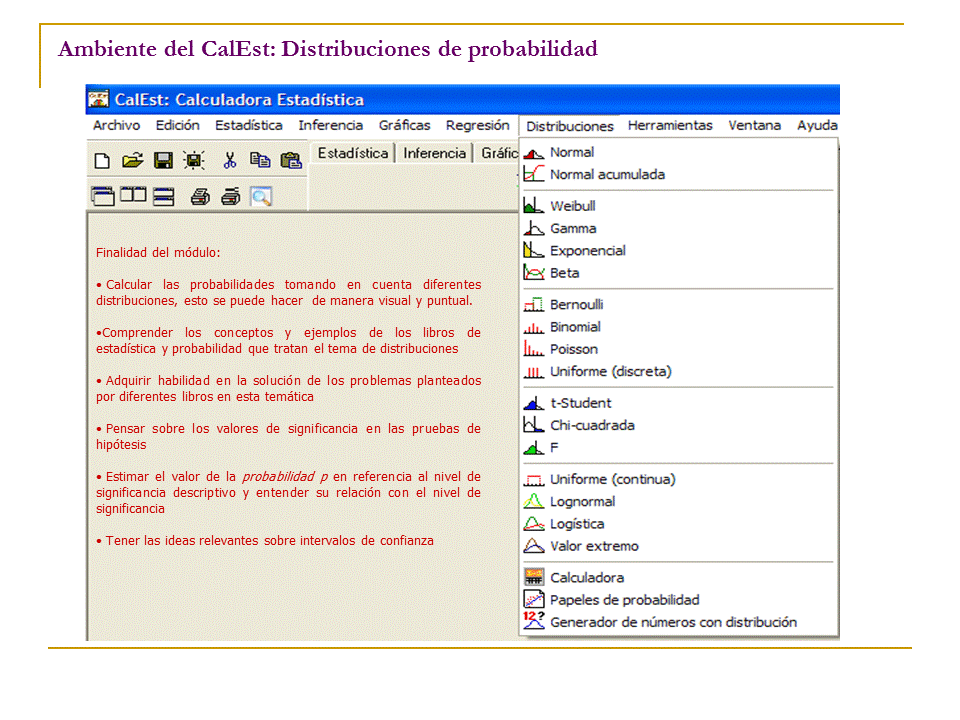Open print preview magnifier icon
Screen dimensions: 960x720
[261, 197]
